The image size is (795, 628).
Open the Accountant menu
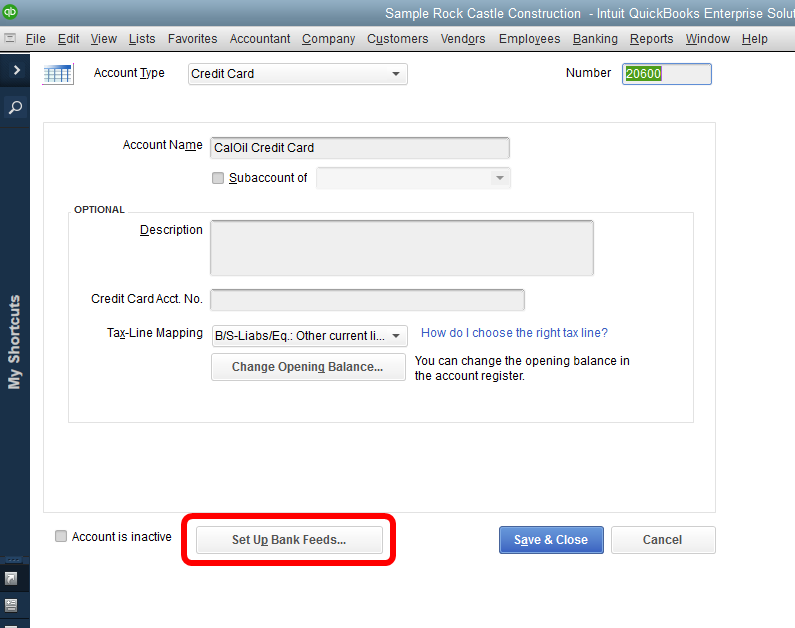(260, 39)
